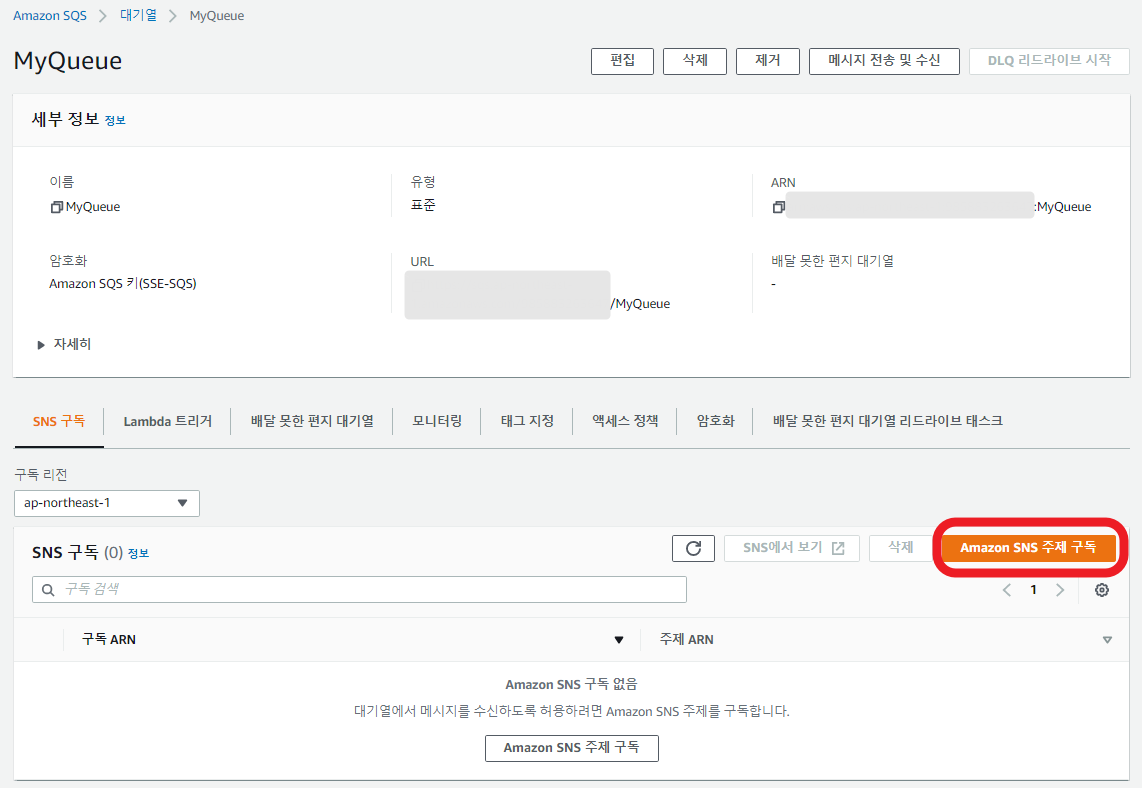Go to Amazon SQS breadcrumb link

(x=50, y=15)
